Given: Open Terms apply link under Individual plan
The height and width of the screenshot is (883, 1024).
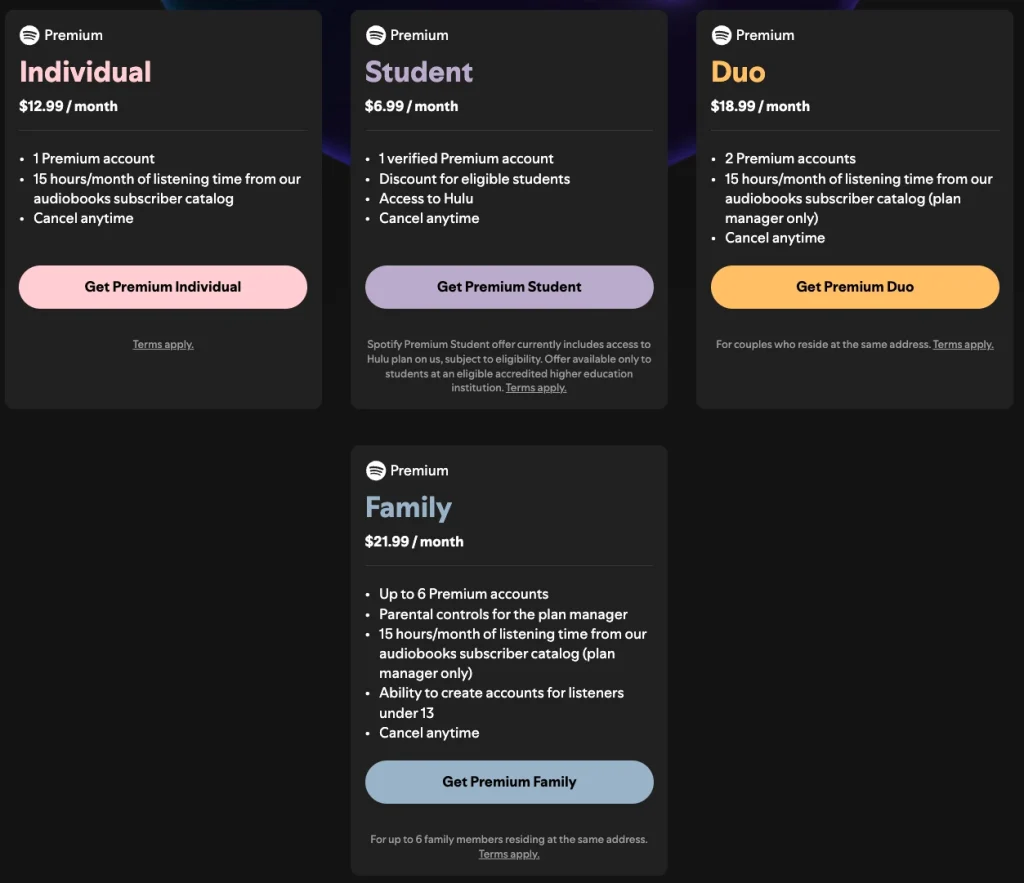Looking at the screenshot, I should point(163,345).
